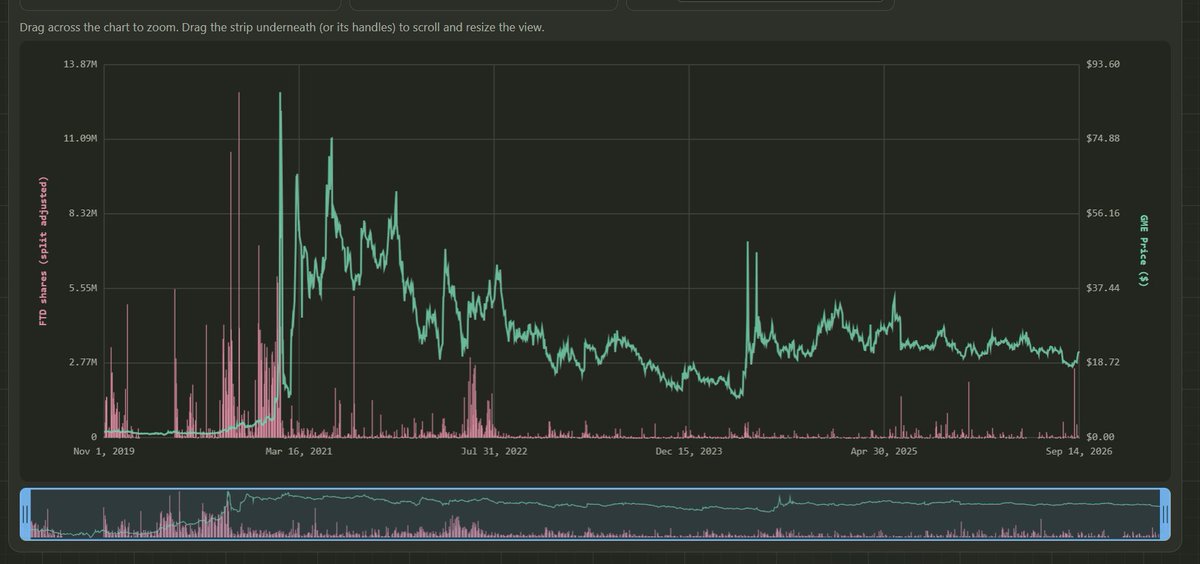1200x564 pixels.
Task: Click the 2024 price spike after Dec 15, 2023
Action: [x=747, y=243]
